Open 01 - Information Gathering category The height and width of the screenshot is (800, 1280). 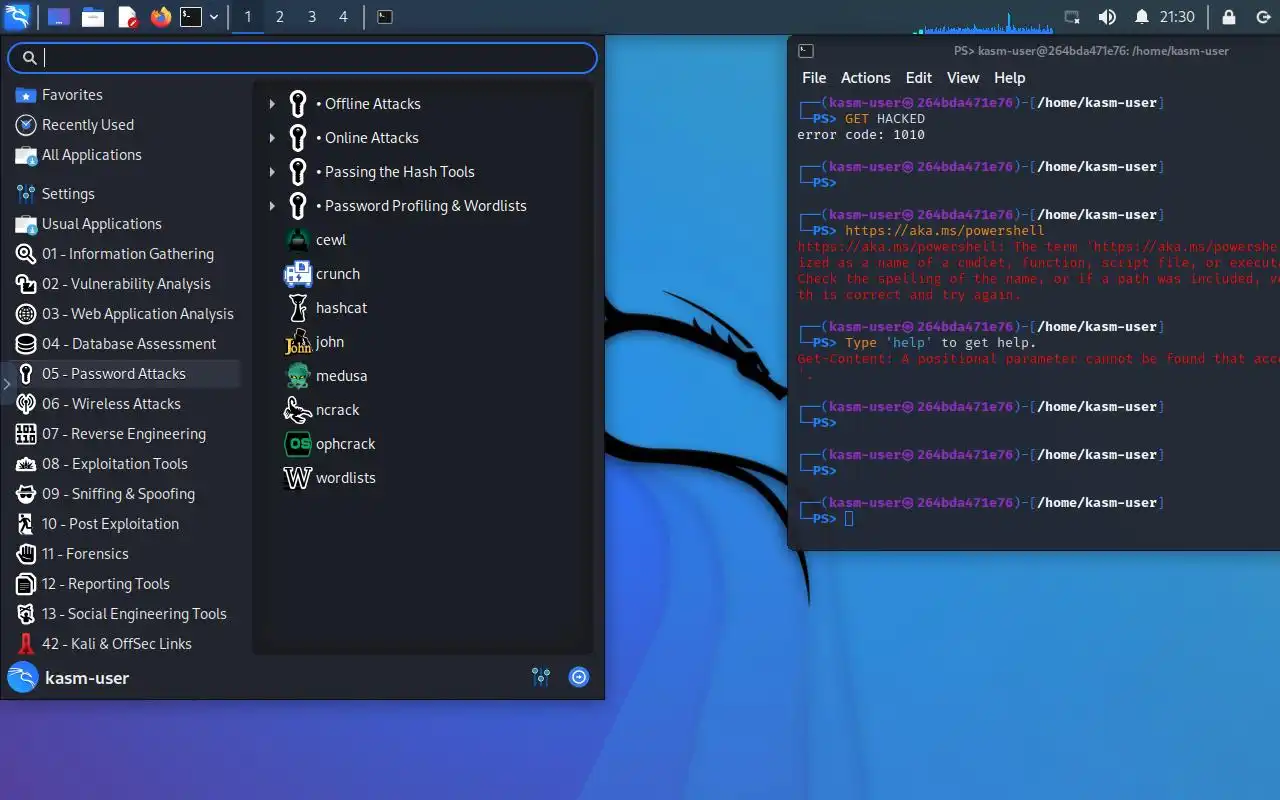pos(126,254)
